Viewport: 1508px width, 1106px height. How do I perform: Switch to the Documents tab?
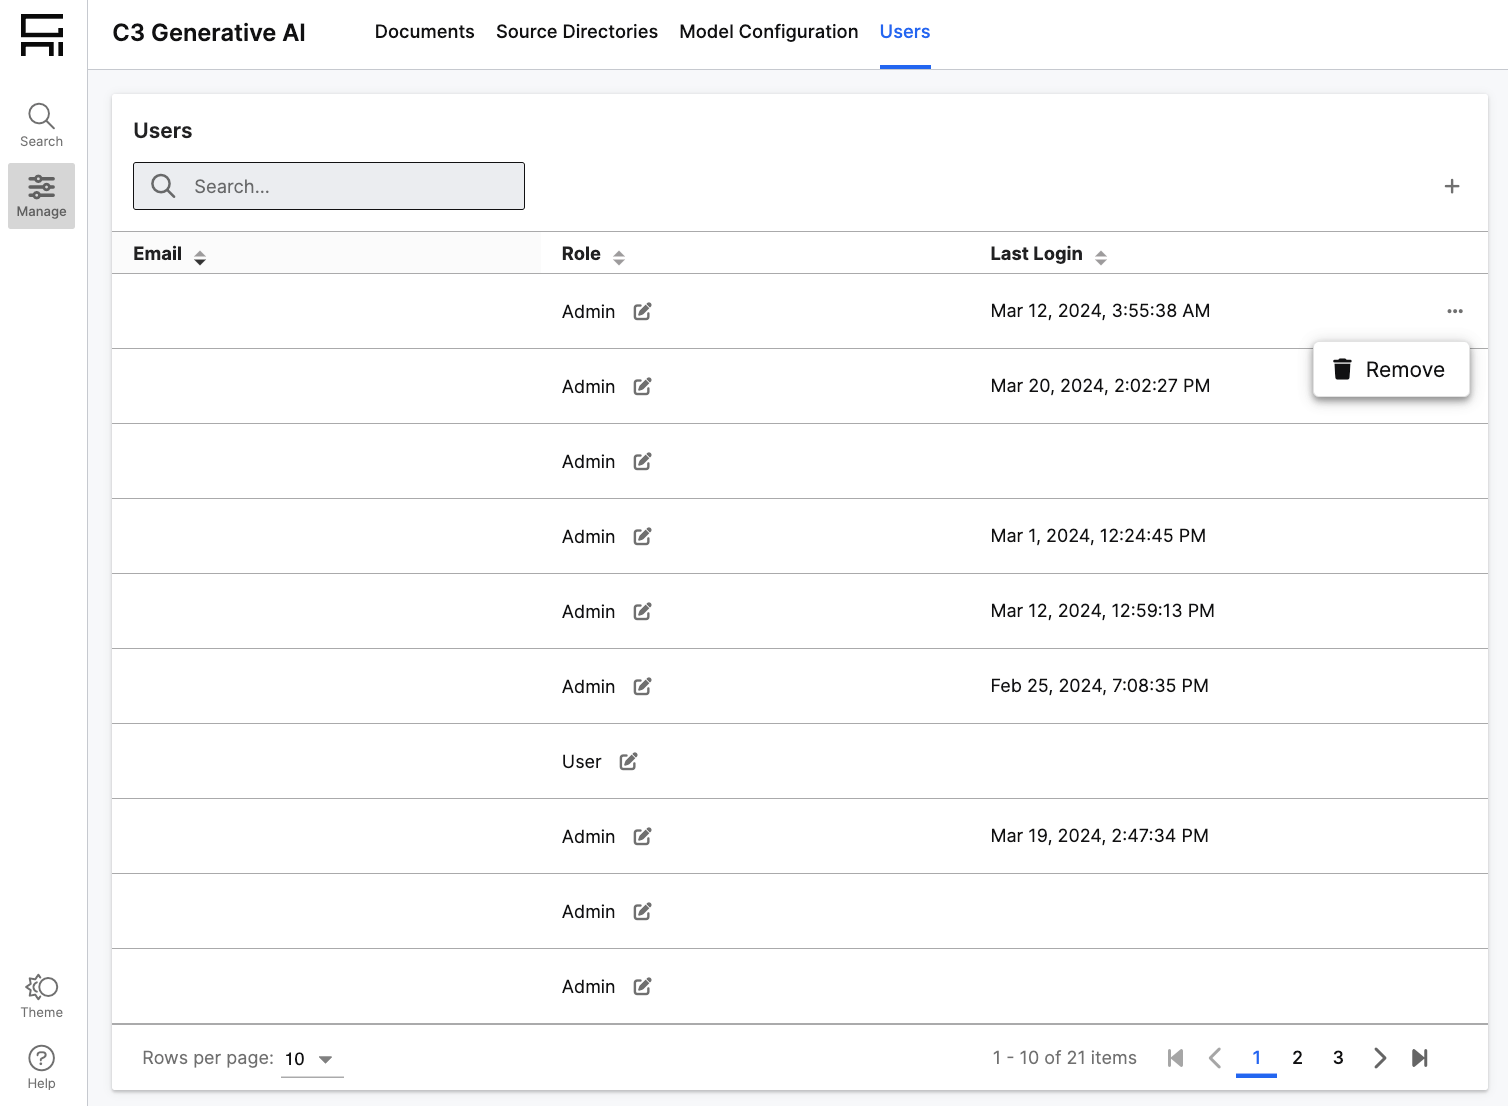(424, 32)
